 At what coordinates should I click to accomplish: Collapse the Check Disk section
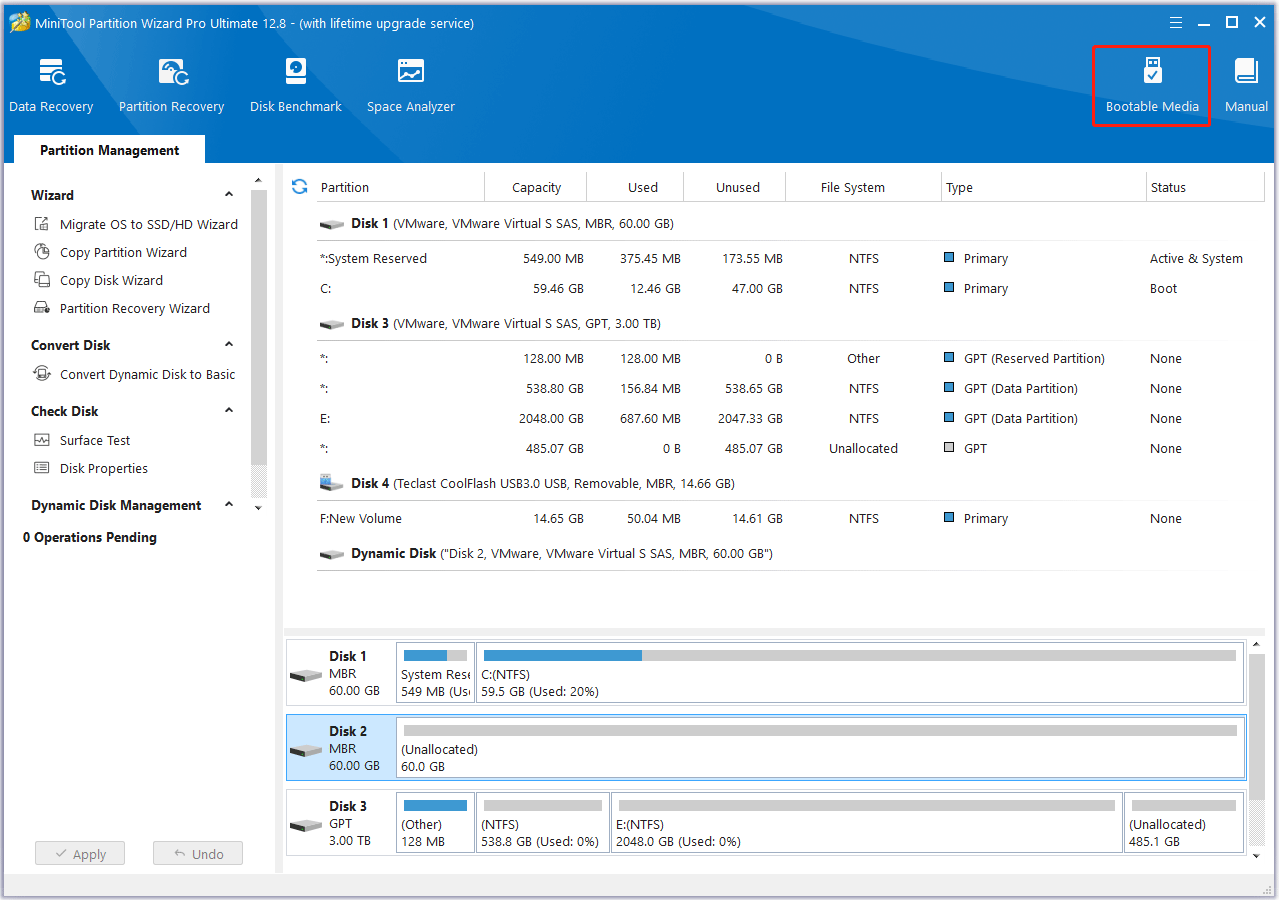pyautogui.click(x=229, y=411)
